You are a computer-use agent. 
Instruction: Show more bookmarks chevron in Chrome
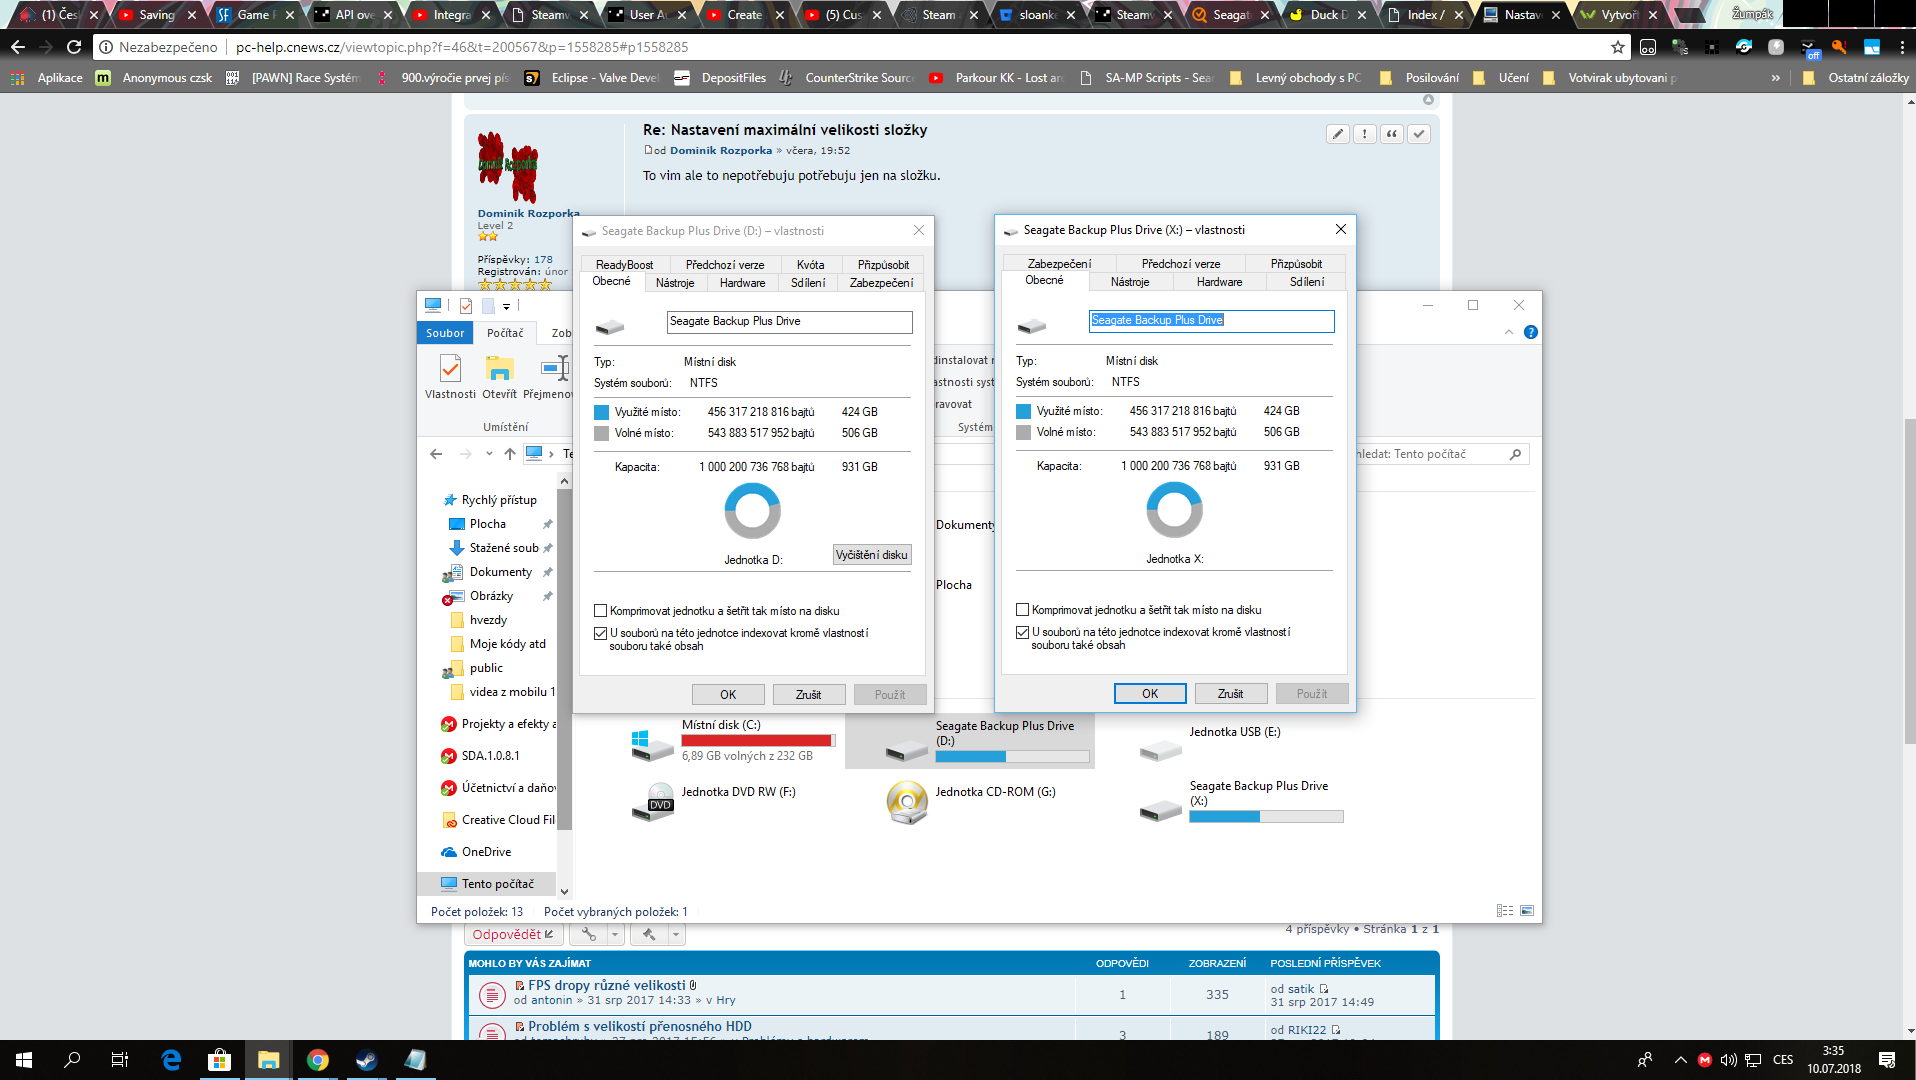tap(1776, 78)
